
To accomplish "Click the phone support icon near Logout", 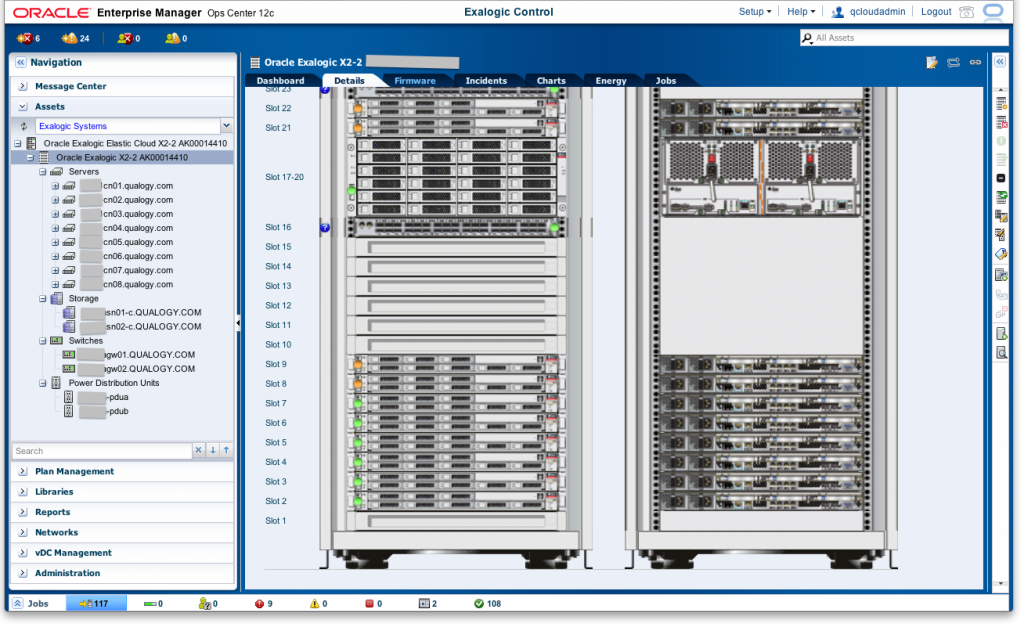I will coord(967,12).
